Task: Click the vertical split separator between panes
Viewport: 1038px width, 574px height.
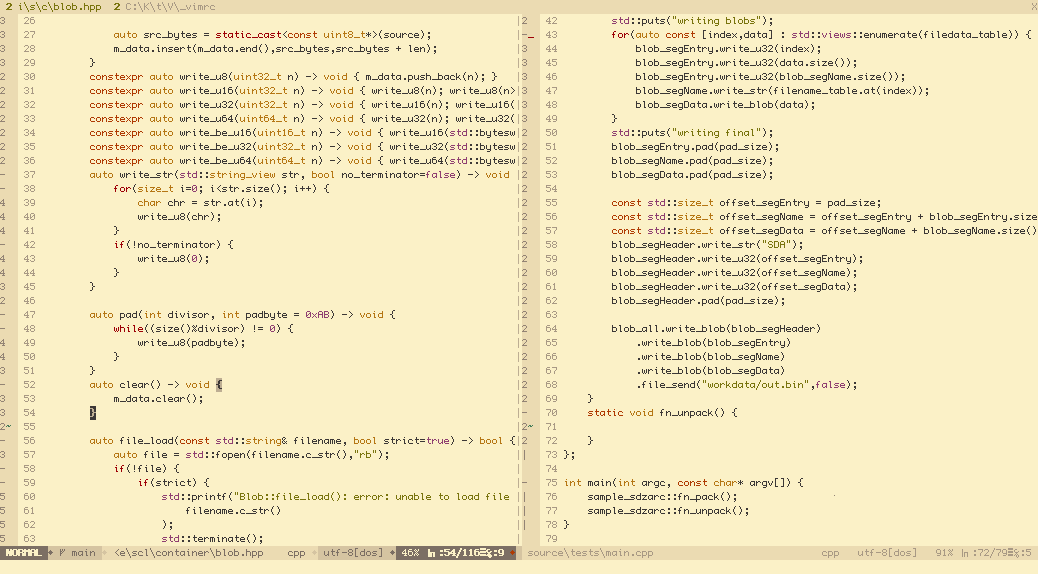Action: [522, 300]
